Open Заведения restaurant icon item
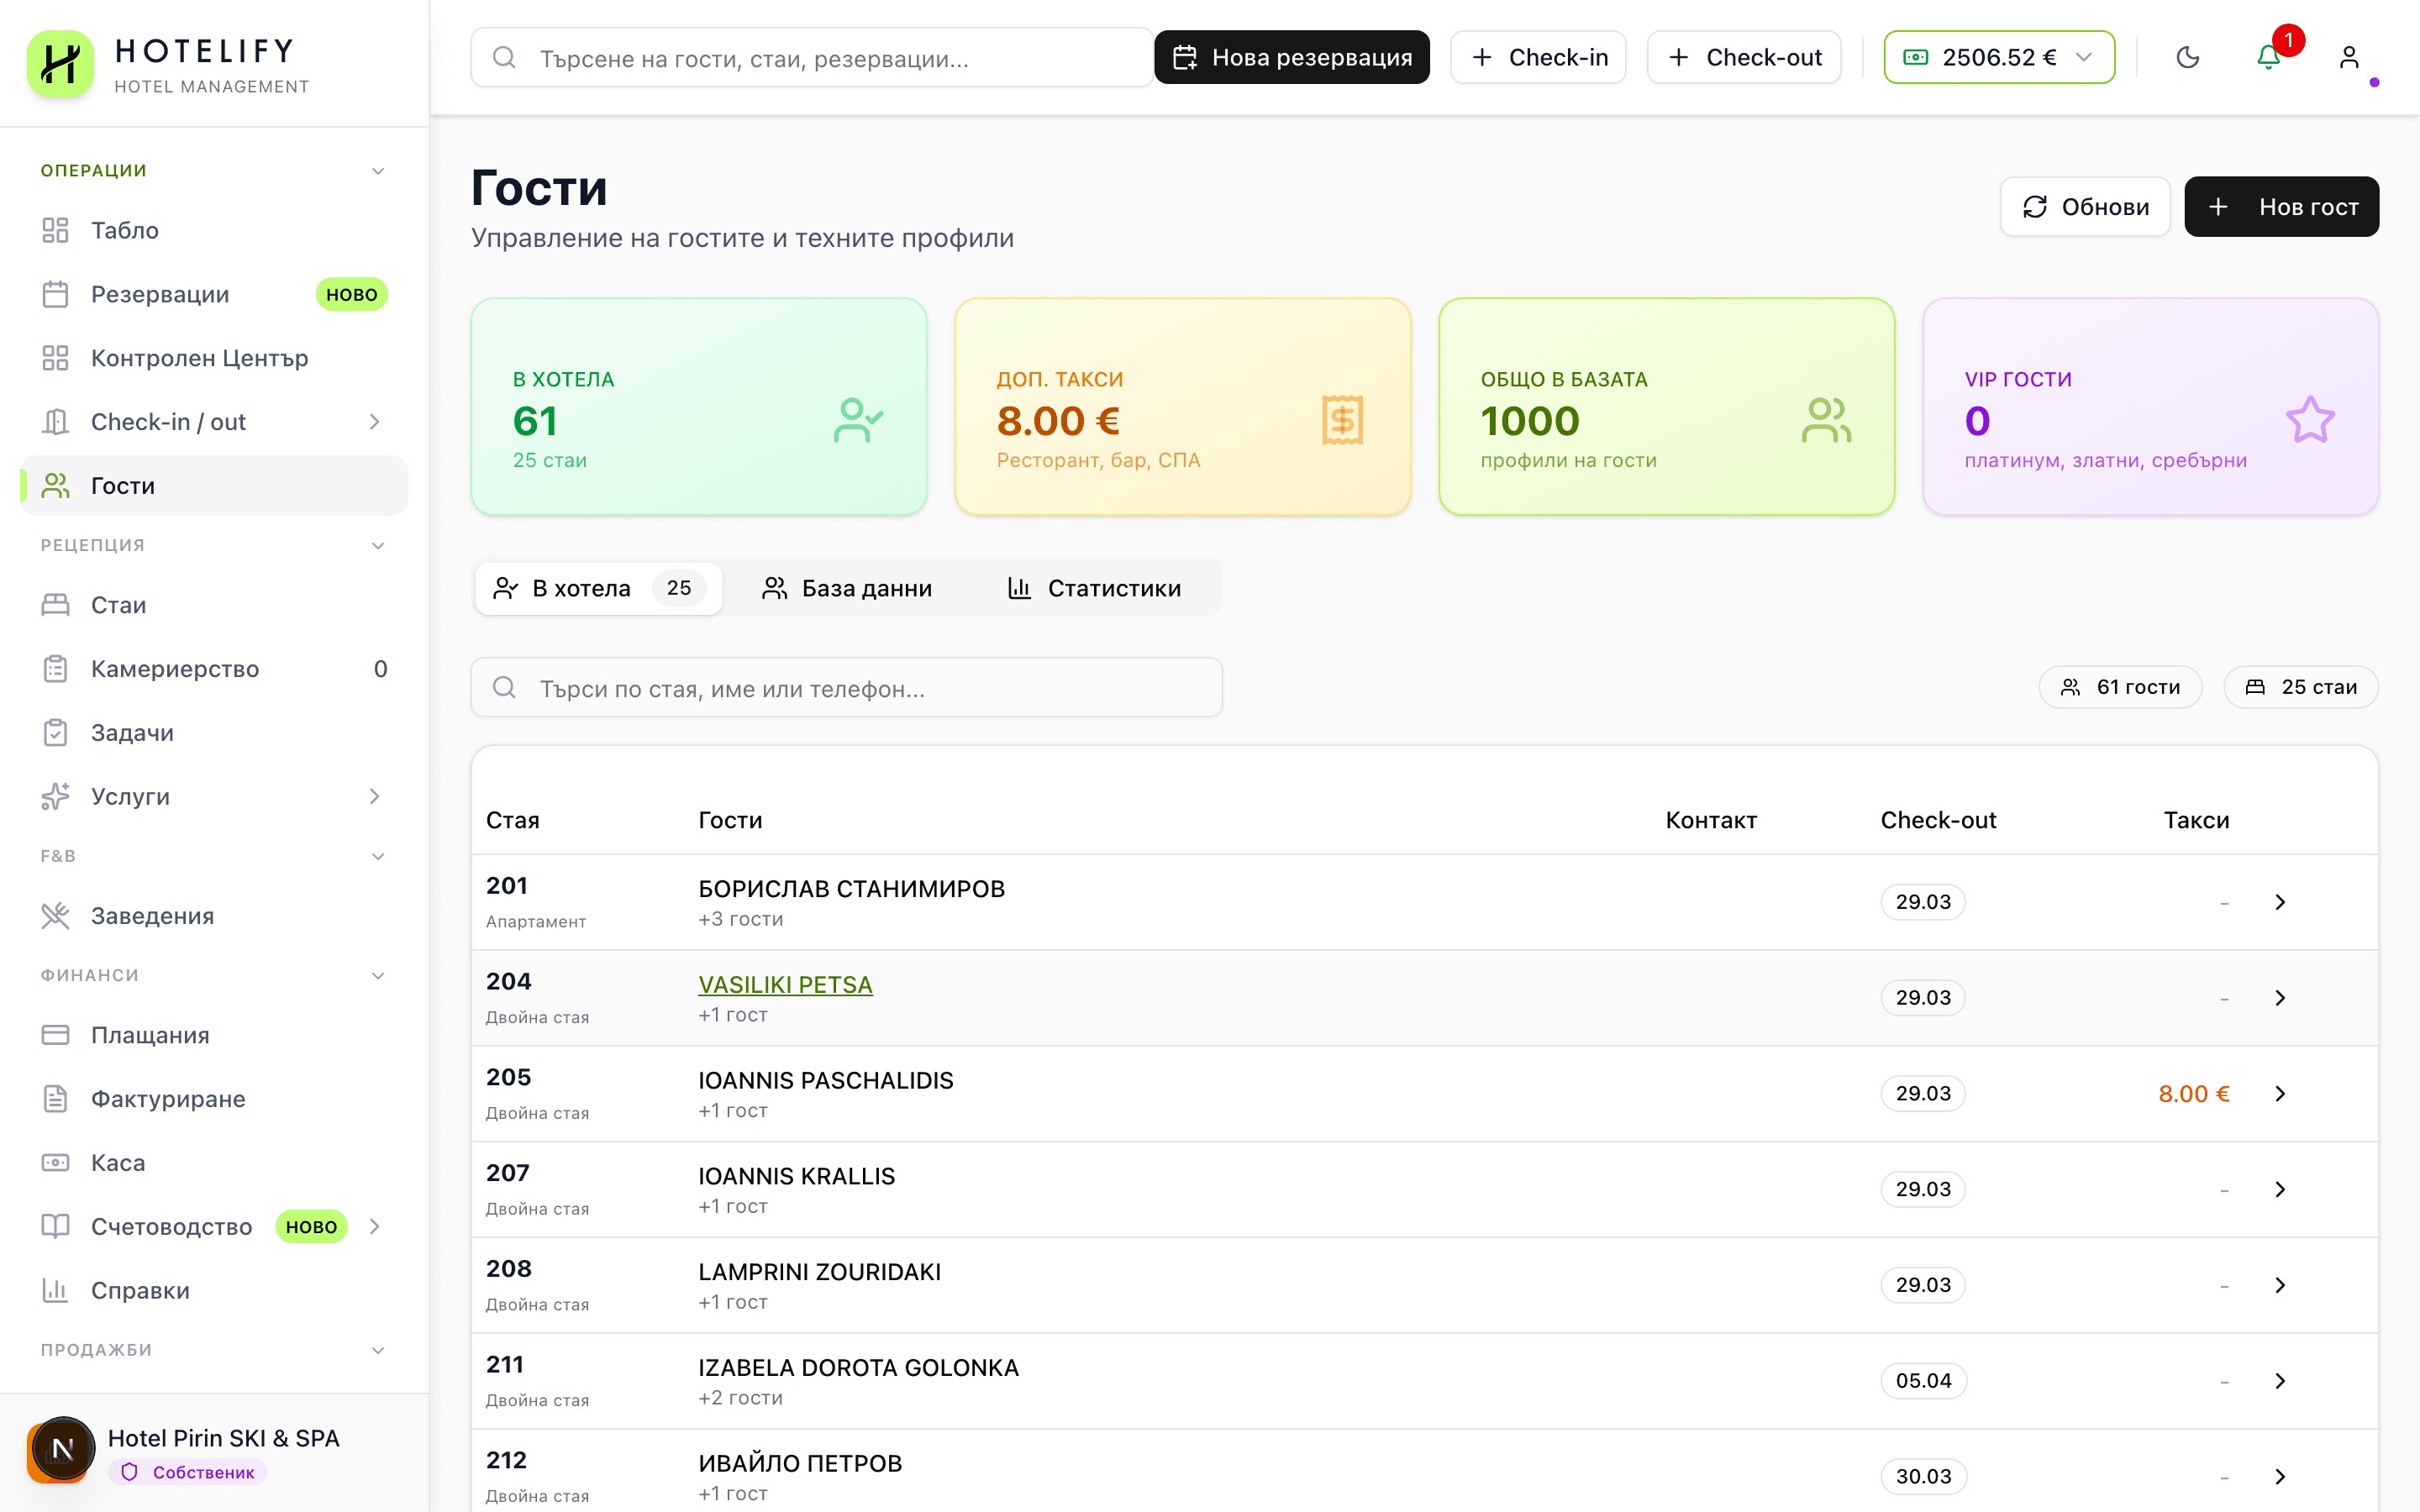 coord(152,916)
